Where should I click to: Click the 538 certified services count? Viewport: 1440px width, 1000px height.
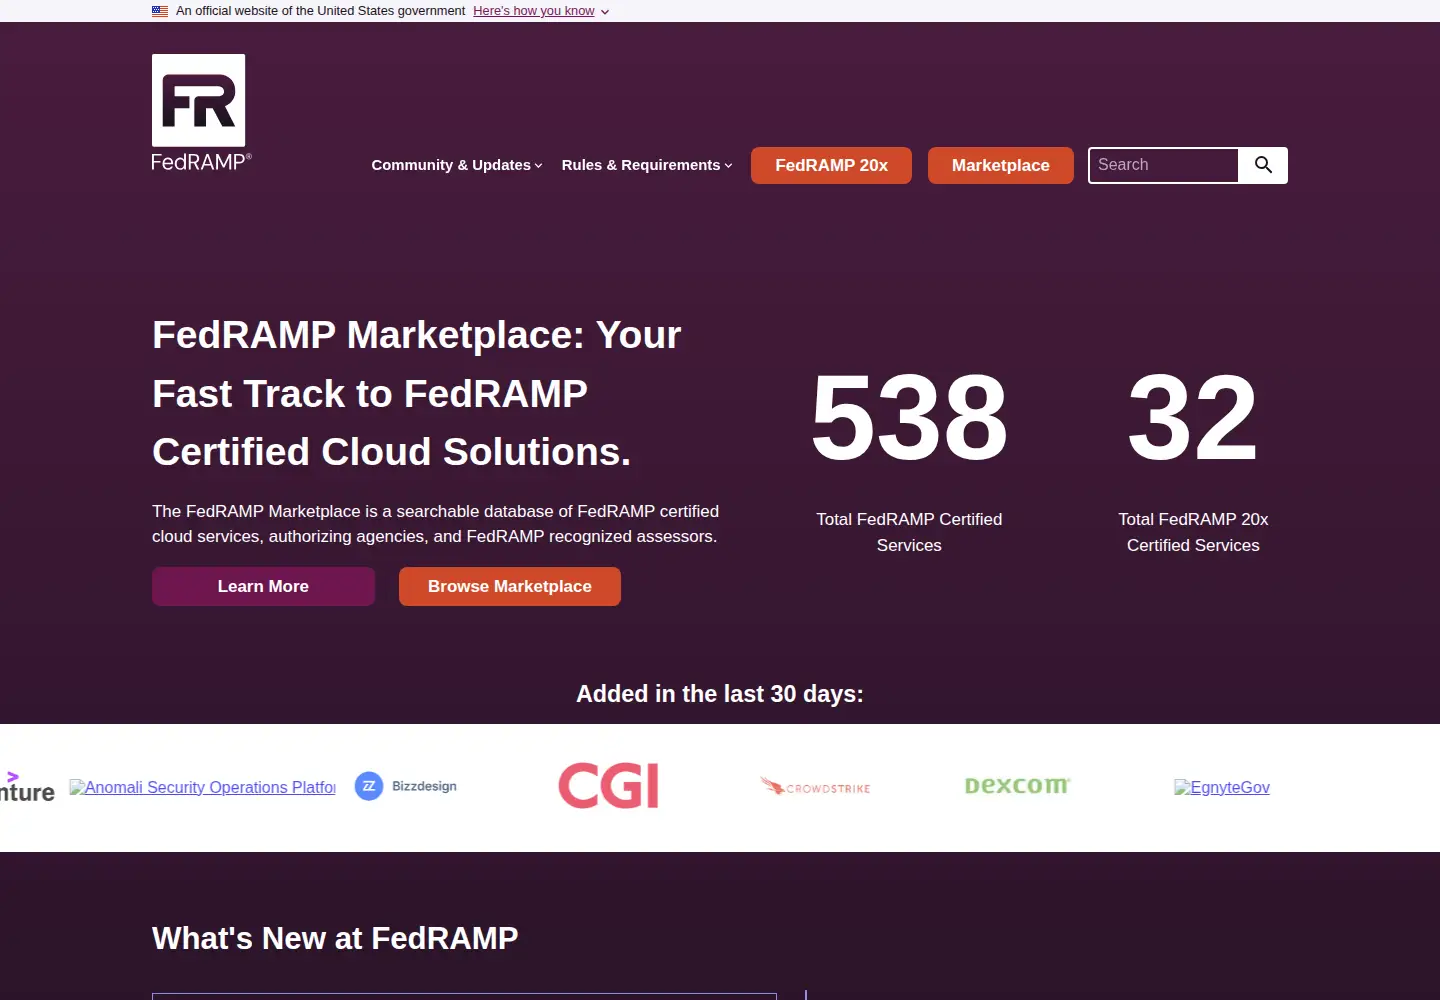(x=909, y=417)
